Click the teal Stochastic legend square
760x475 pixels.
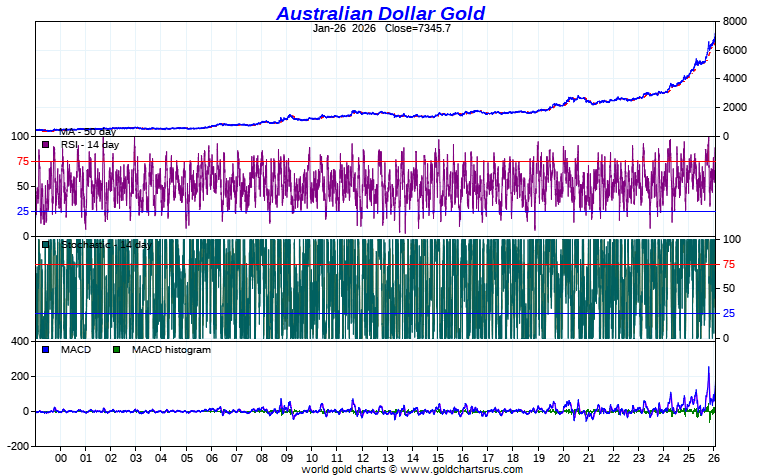pyautogui.click(x=46, y=245)
